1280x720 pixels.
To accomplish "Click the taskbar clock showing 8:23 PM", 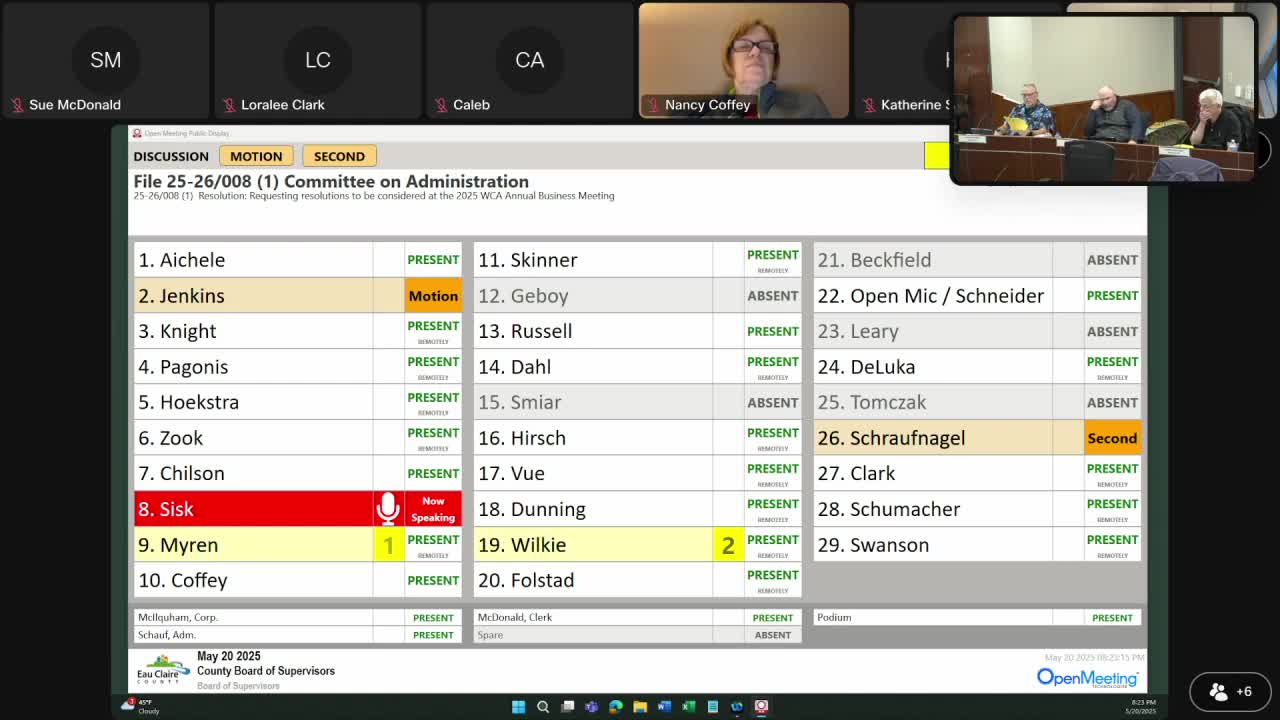I will coord(1142,707).
